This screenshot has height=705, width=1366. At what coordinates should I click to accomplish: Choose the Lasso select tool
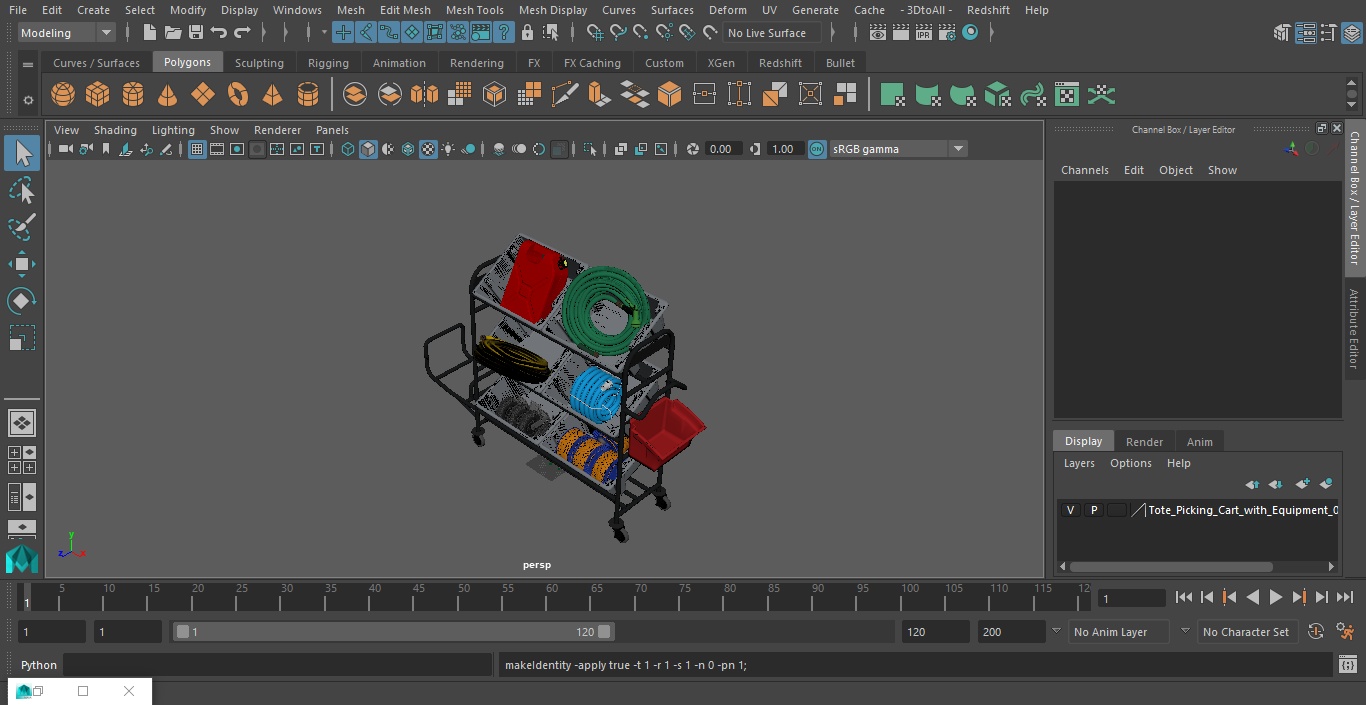pos(22,190)
